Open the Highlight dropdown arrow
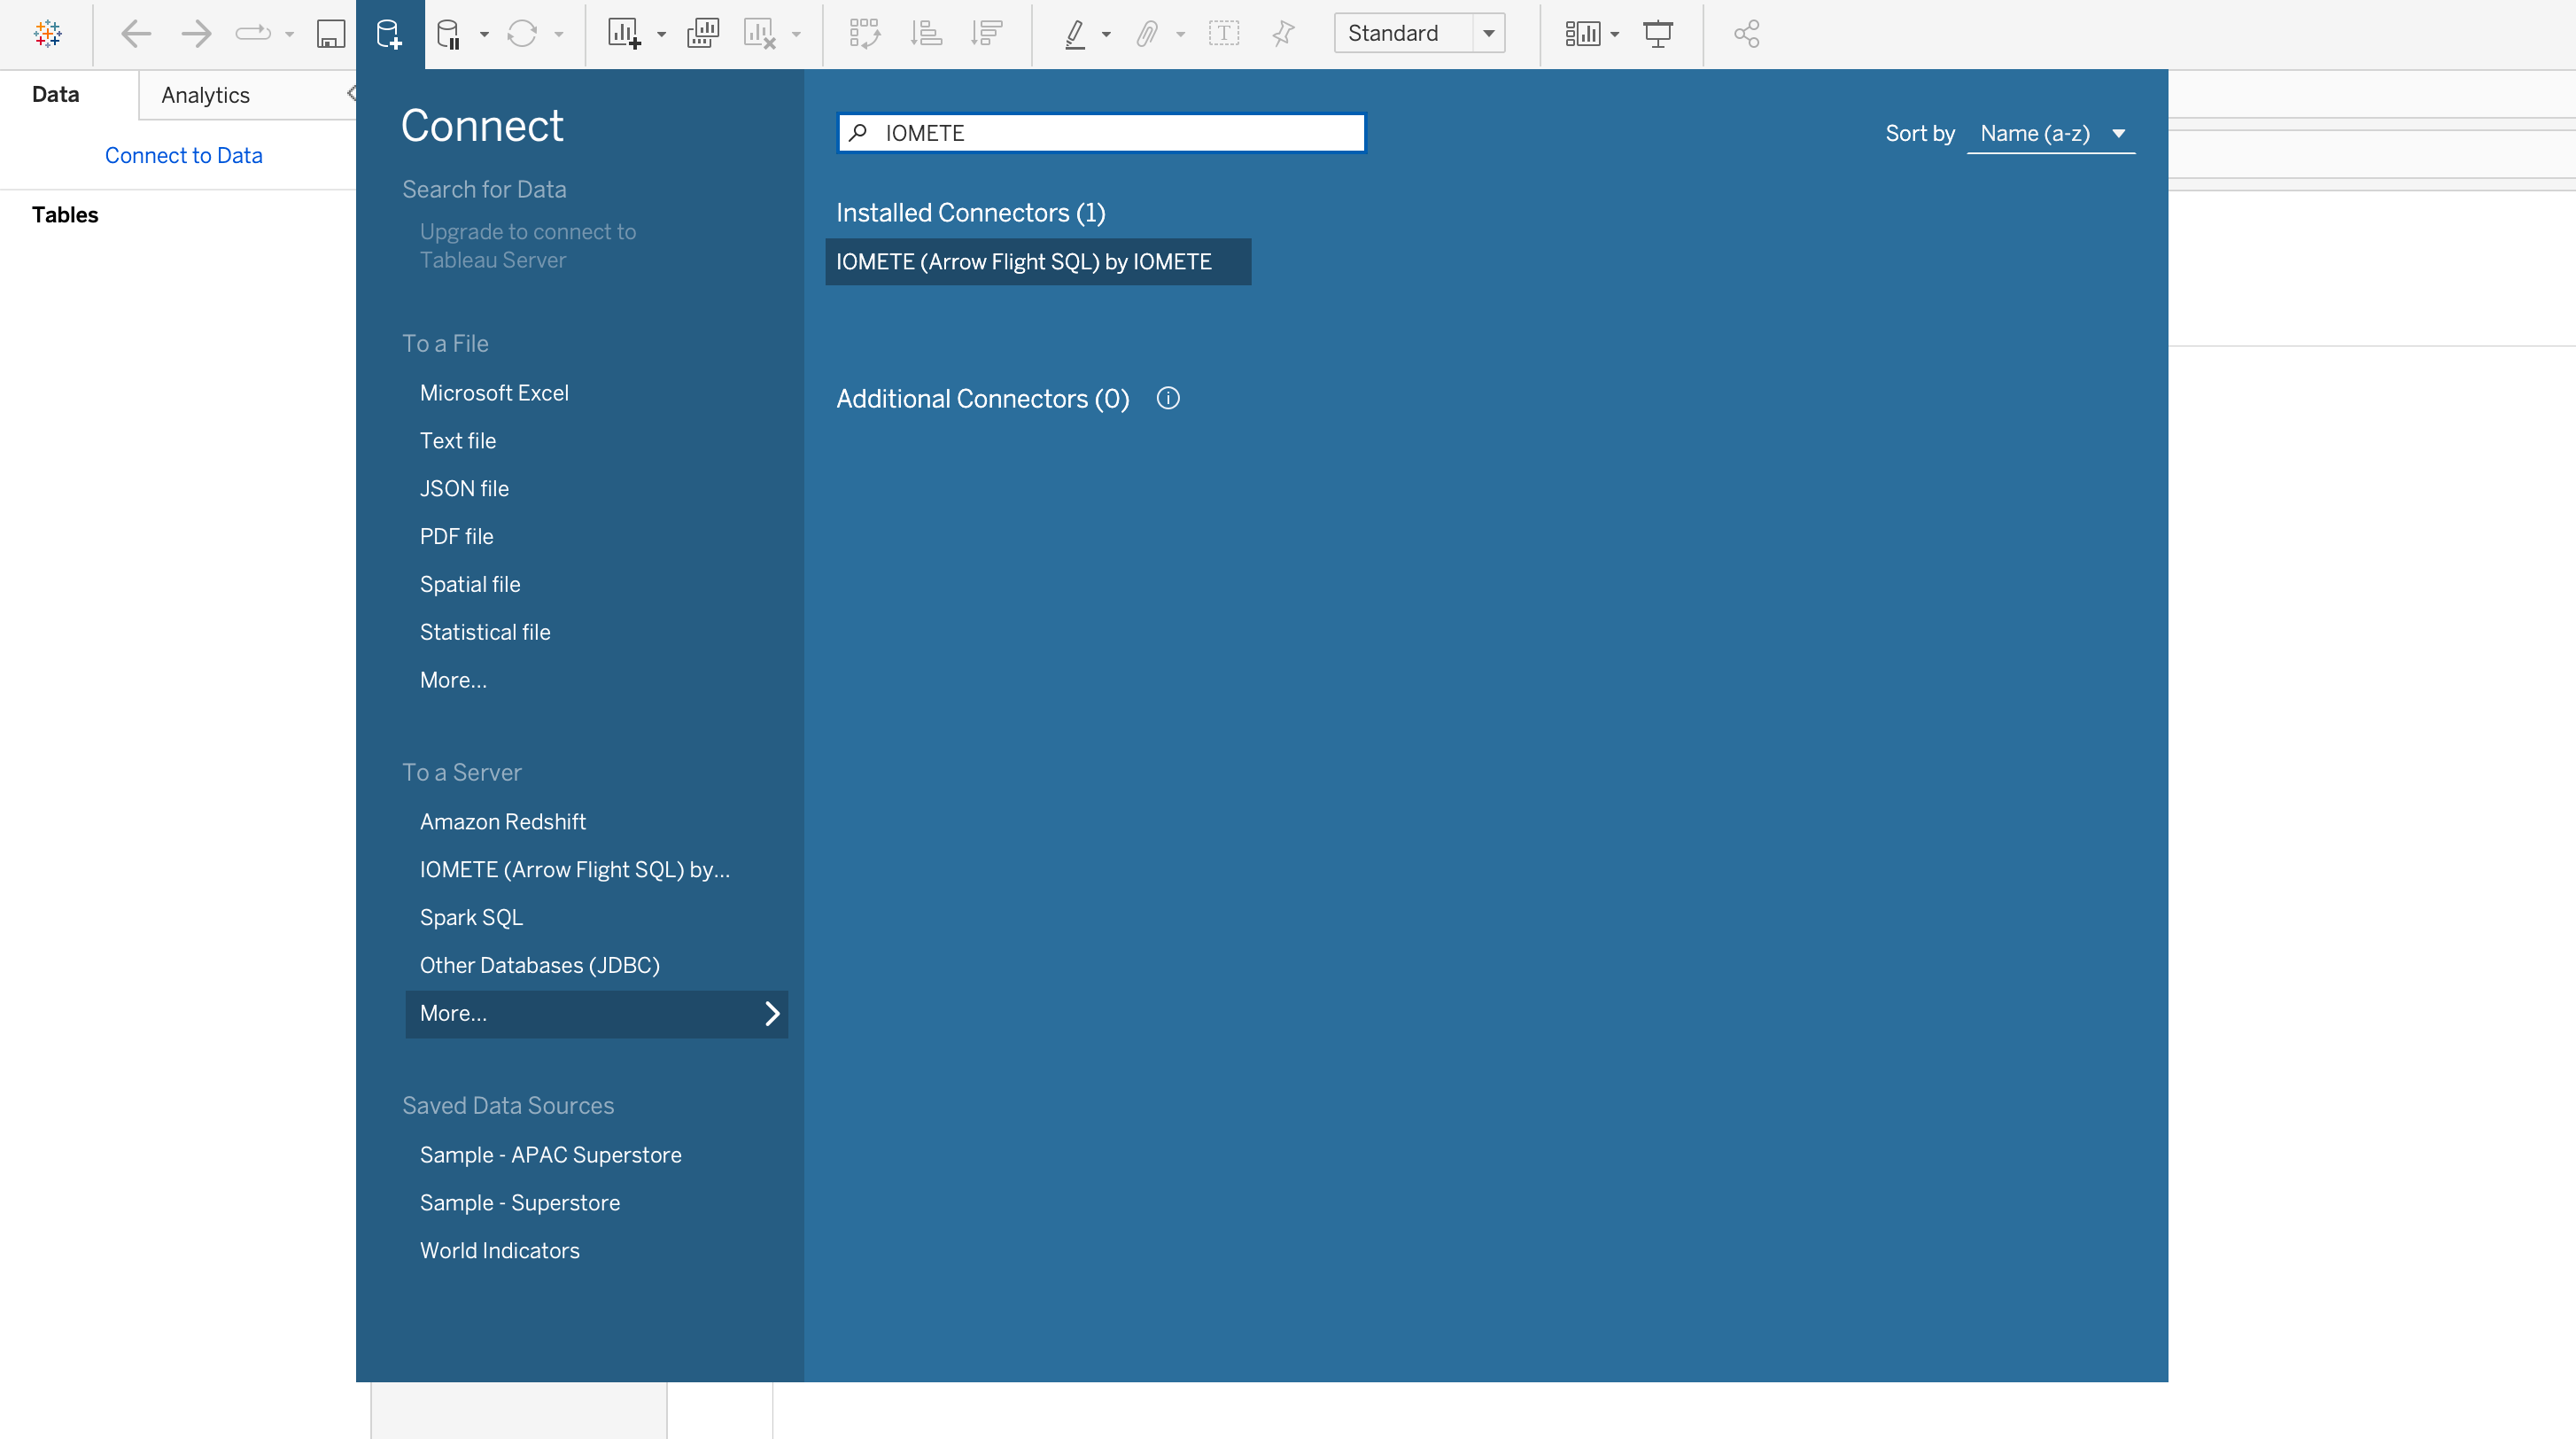This screenshot has height=1439, width=2576. click(1106, 34)
